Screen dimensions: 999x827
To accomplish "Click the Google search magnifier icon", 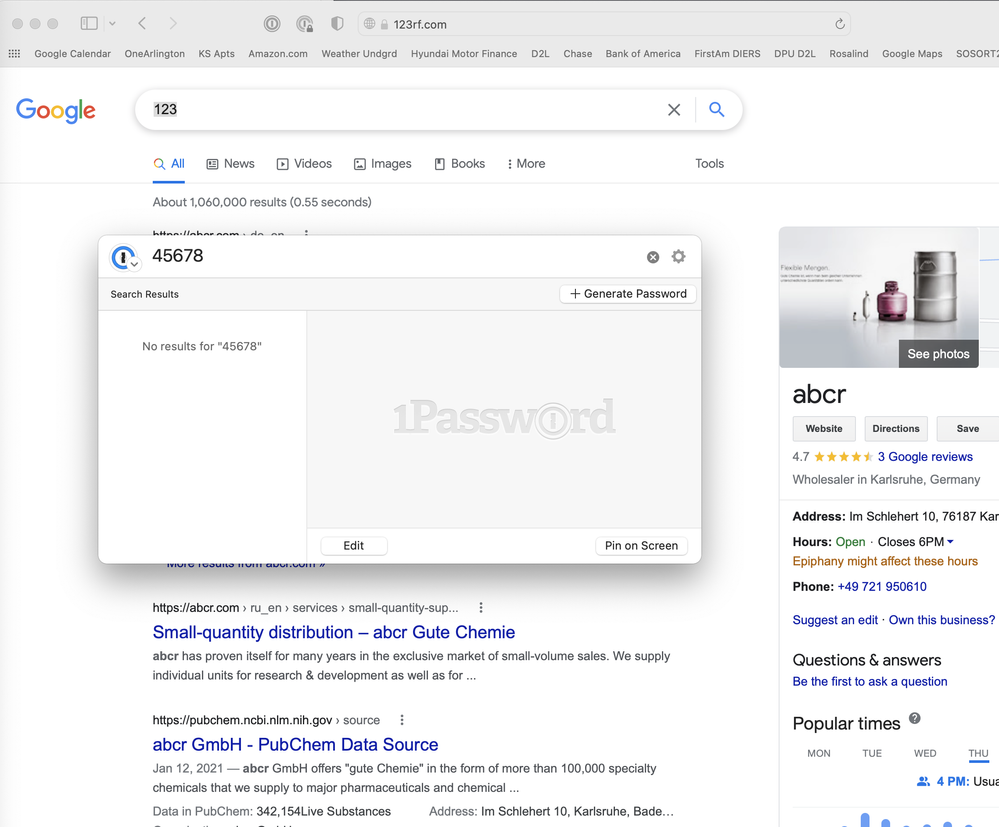I will (x=716, y=110).
